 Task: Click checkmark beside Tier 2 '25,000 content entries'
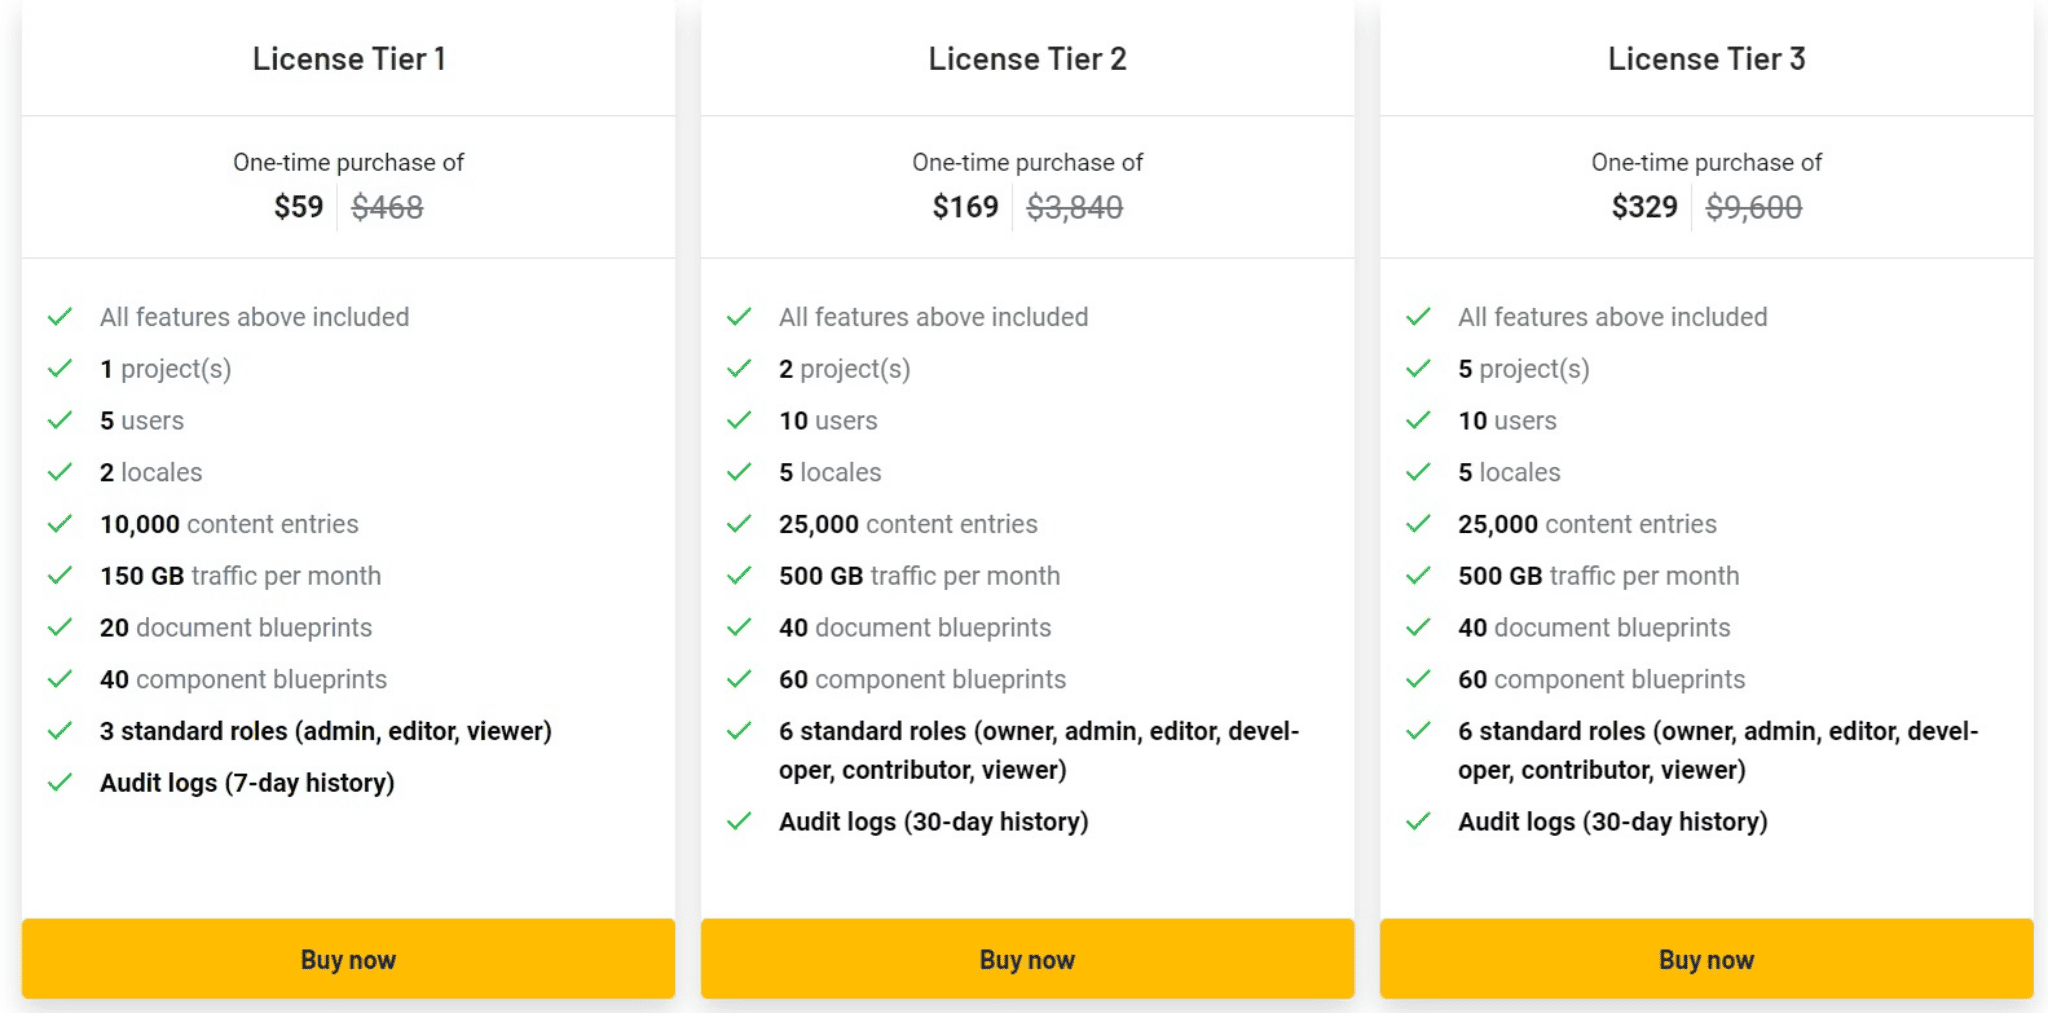[739, 524]
